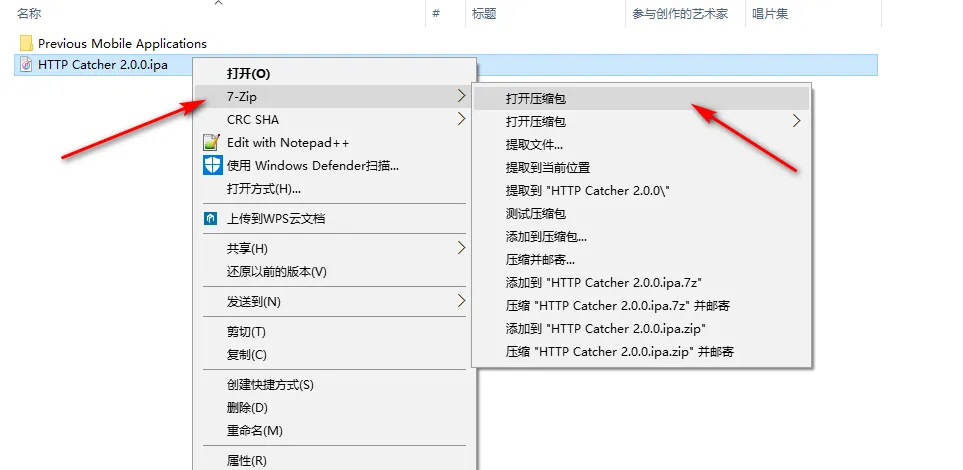Choose 压缩 "HTTP Catcher 2.0.0.ipa.zip" 并邮寄
Image resolution: width=963 pixels, height=470 pixels.
pos(642,351)
